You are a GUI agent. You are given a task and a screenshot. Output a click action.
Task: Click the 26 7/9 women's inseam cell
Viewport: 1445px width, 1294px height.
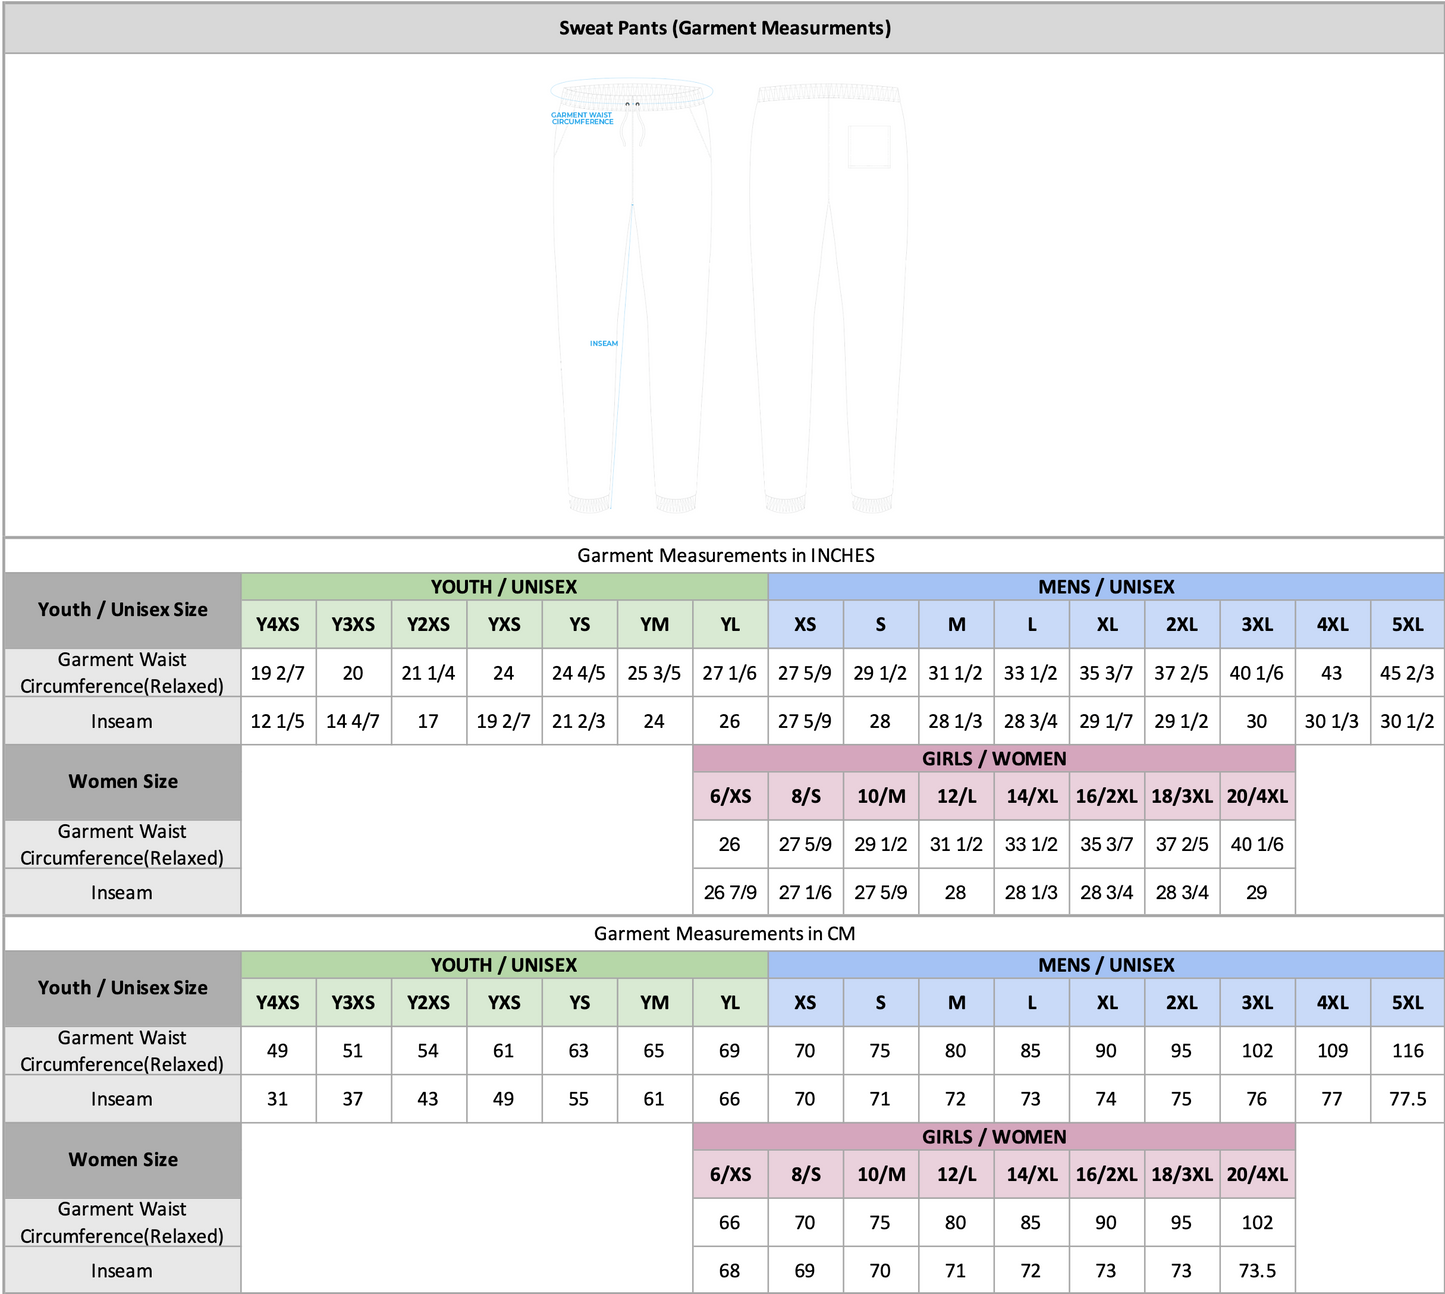[x=730, y=892]
